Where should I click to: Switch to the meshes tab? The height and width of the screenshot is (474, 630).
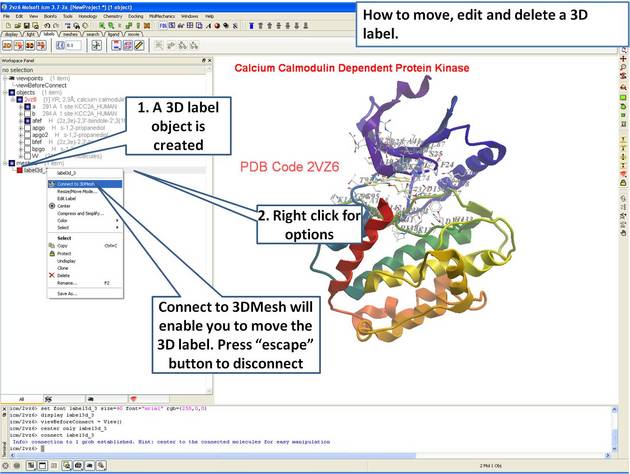[x=69, y=34]
